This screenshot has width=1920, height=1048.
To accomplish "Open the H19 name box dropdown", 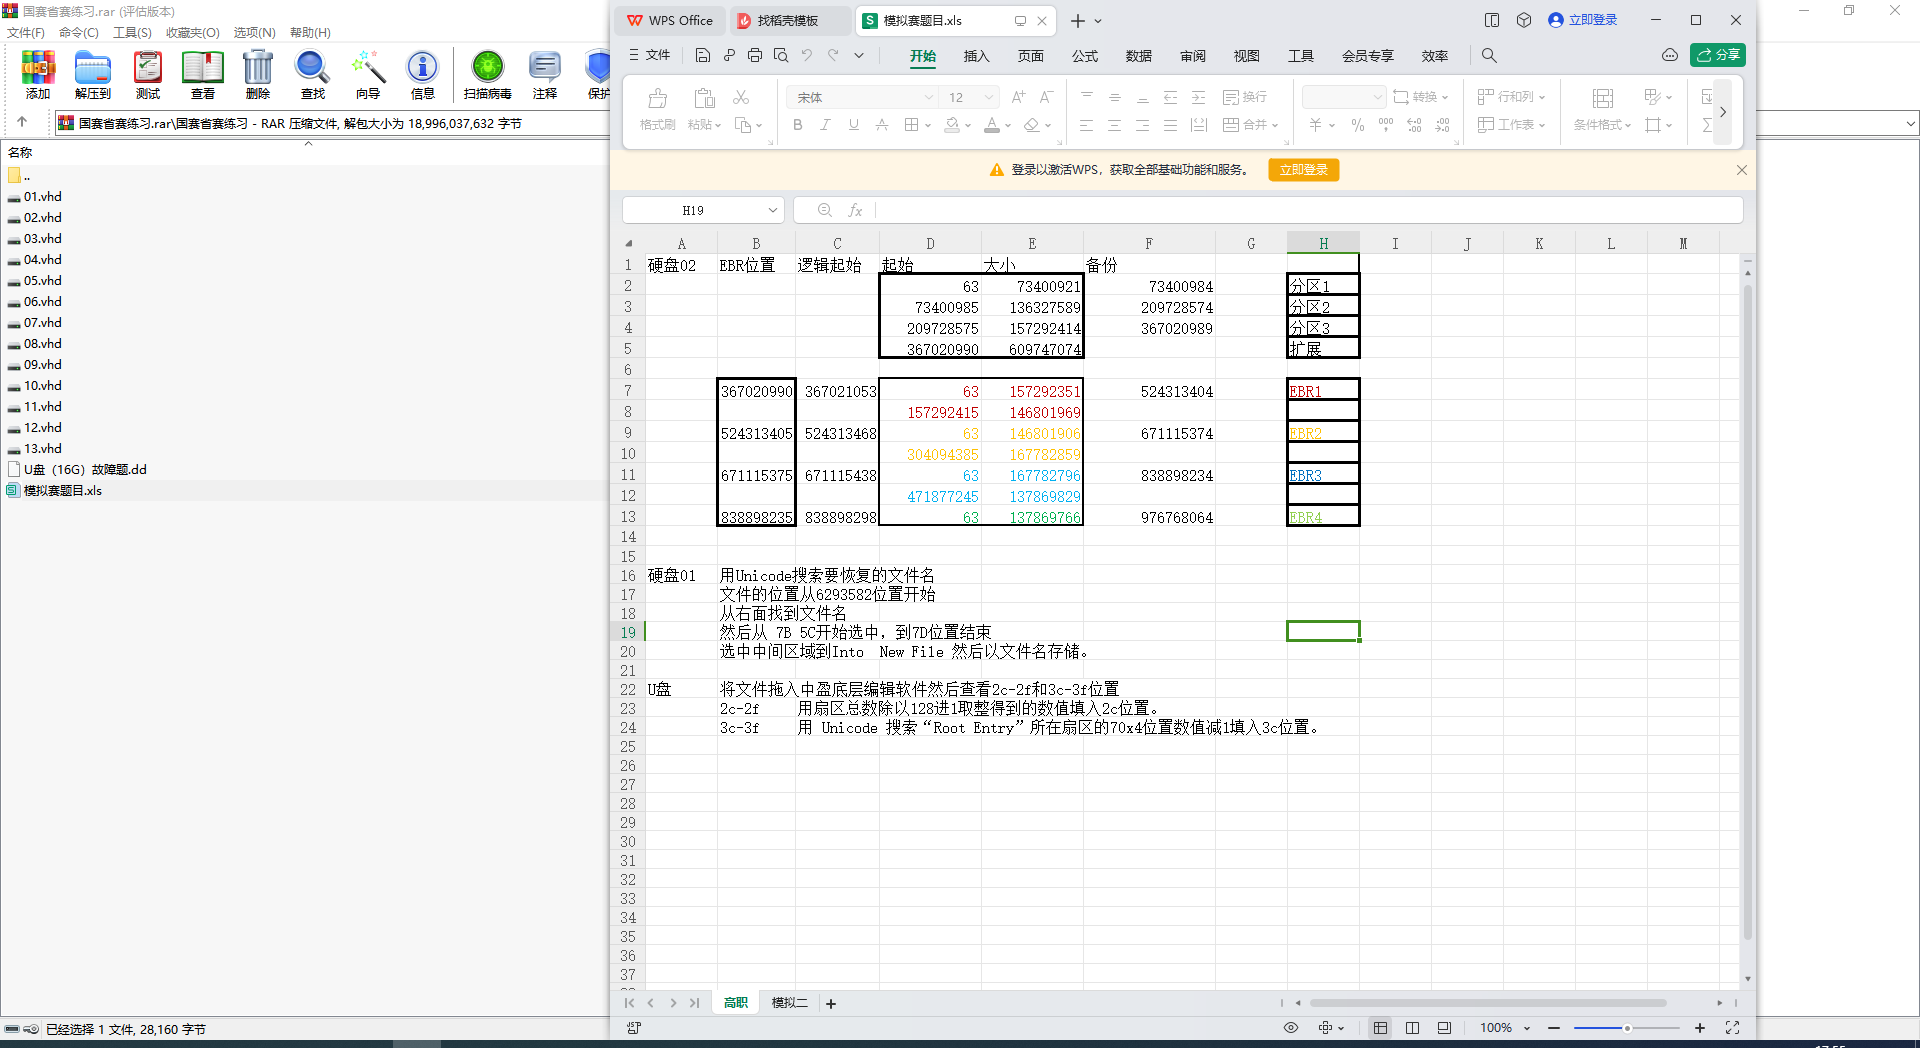I will (772, 210).
